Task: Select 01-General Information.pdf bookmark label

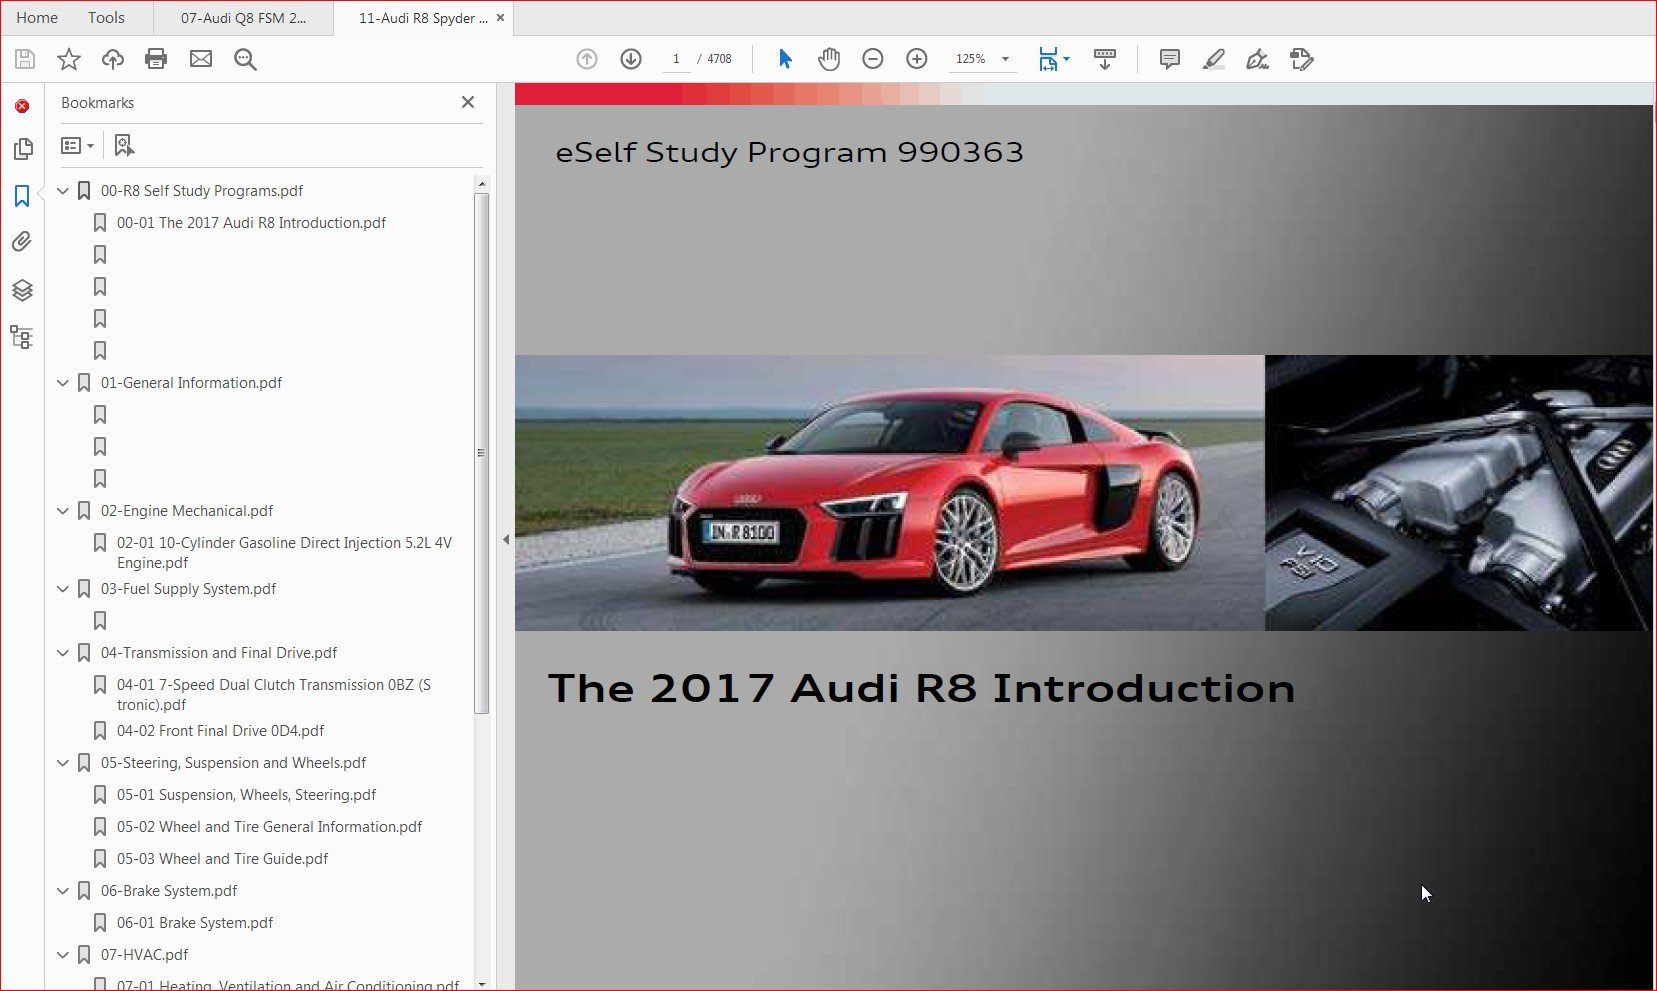Action: click(191, 383)
